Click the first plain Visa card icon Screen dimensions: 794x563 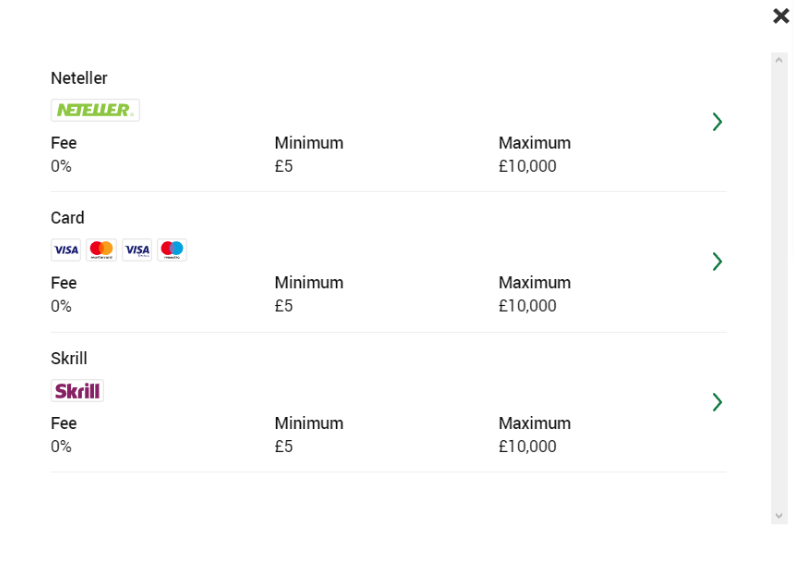(x=66, y=250)
